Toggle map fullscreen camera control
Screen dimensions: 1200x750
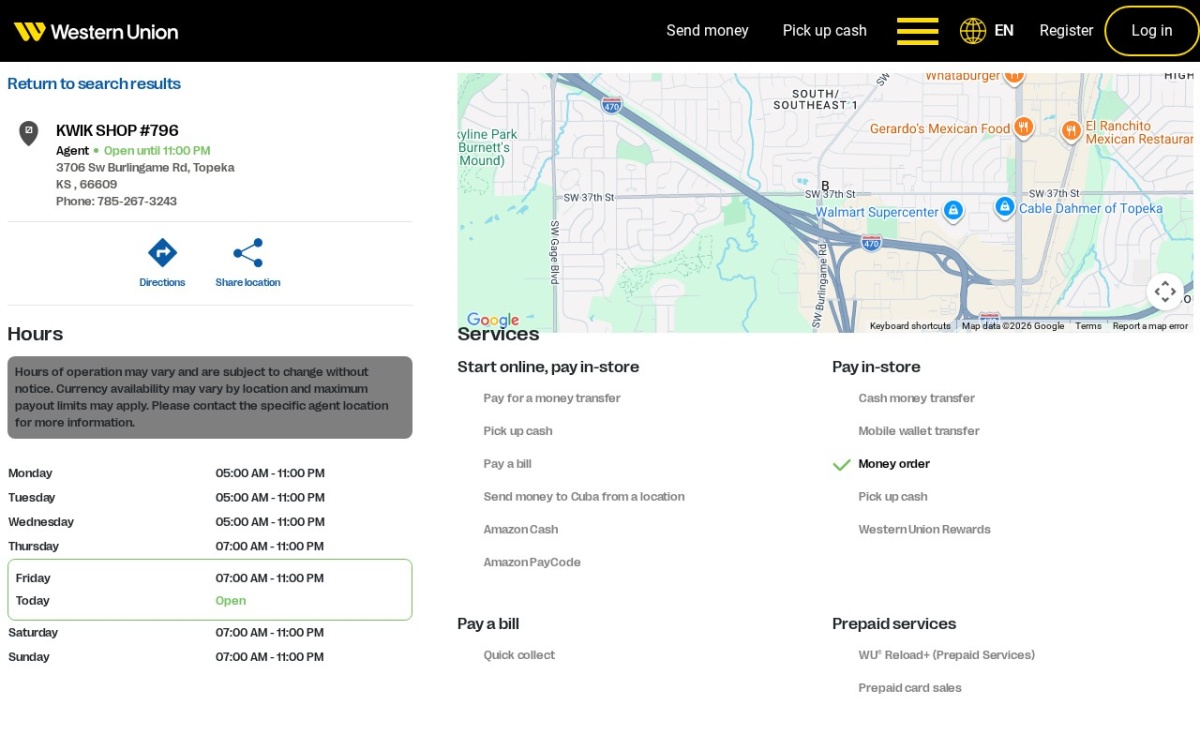pyautogui.click(x=1165, y=292)
